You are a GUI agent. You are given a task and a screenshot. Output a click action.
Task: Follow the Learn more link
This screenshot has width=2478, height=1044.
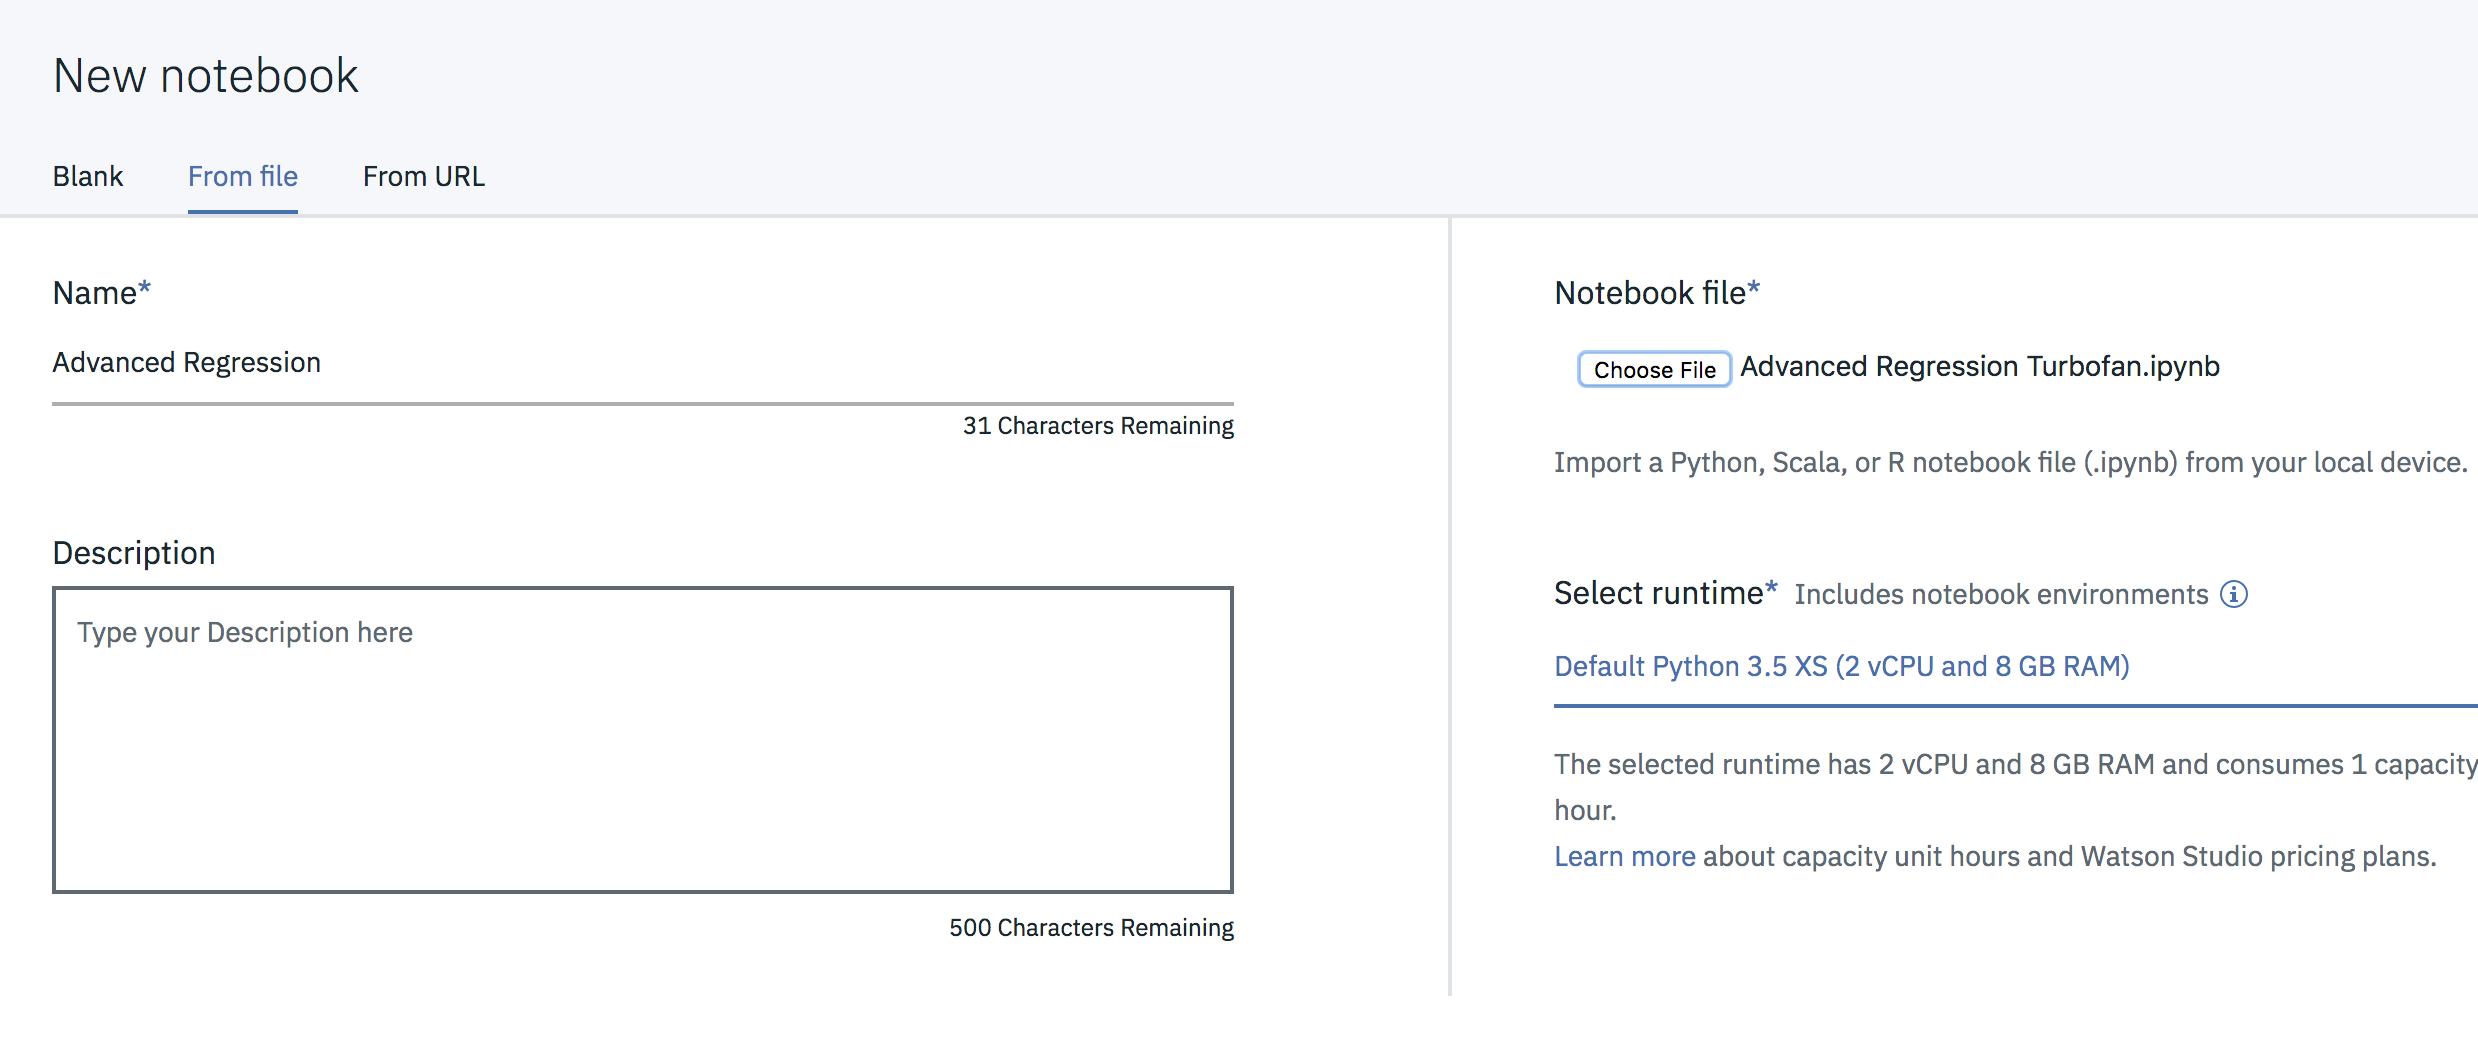pyautogui.click(x=1624, y=856)
